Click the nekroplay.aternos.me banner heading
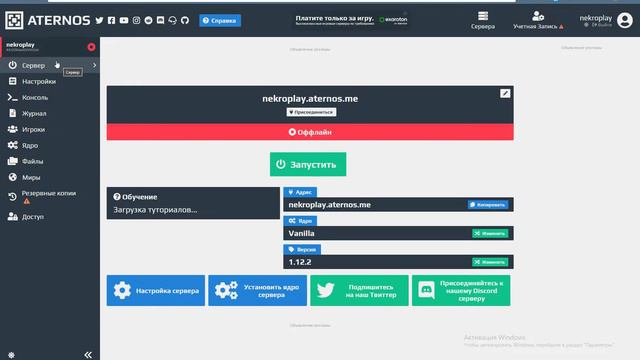 point(310,99)
